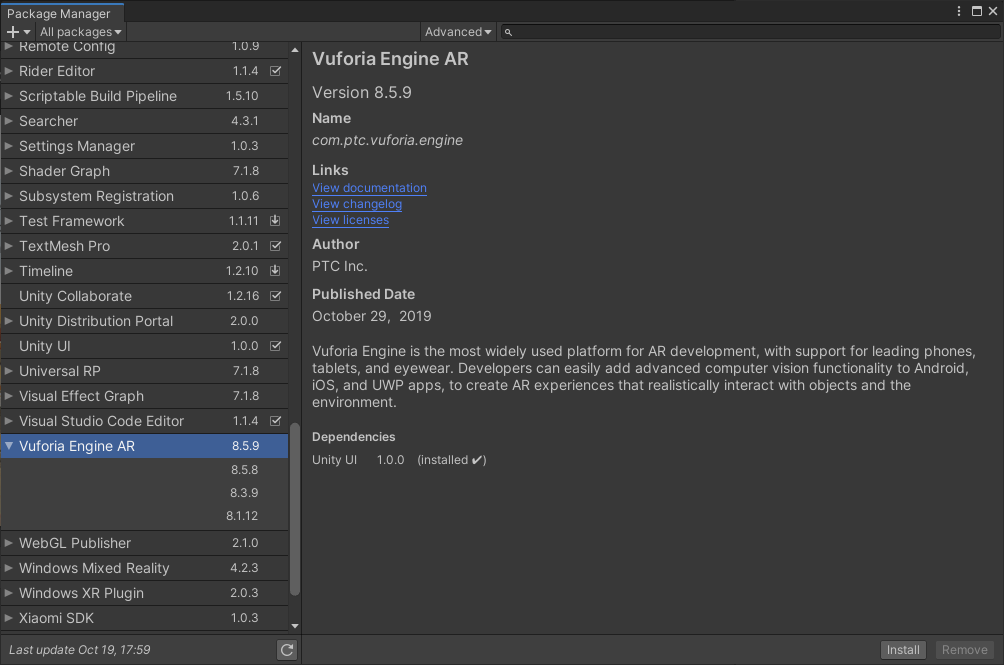The image size is (1004, 665).
Task: Expand the TextMesh Pro arrow
Action: tap(8, 246)
